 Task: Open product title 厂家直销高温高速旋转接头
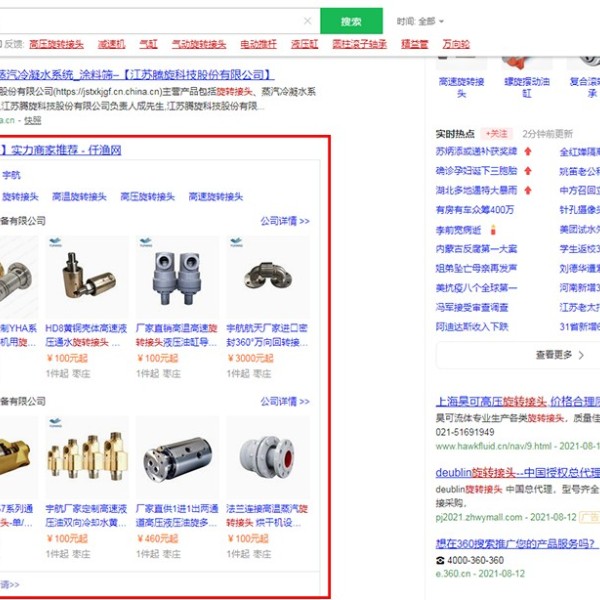tap(177, 335)
